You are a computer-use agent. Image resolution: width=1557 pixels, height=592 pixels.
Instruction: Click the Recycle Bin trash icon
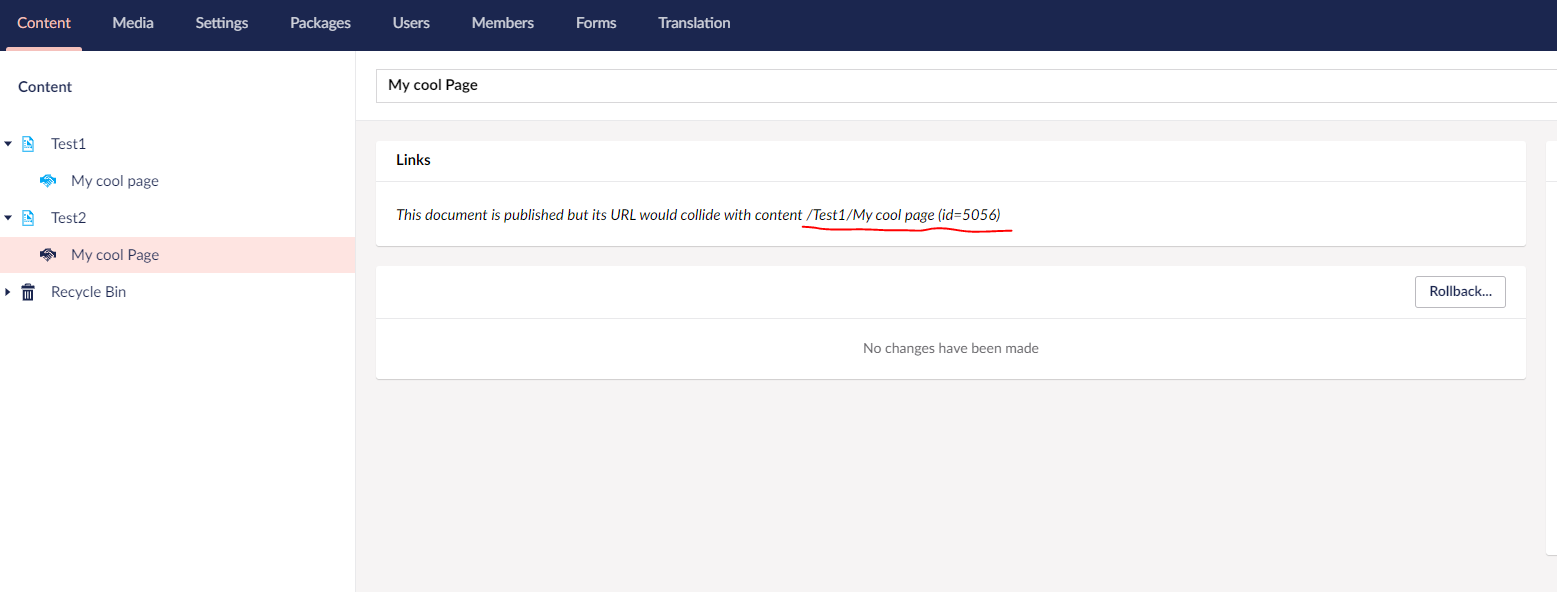(28, 292)
